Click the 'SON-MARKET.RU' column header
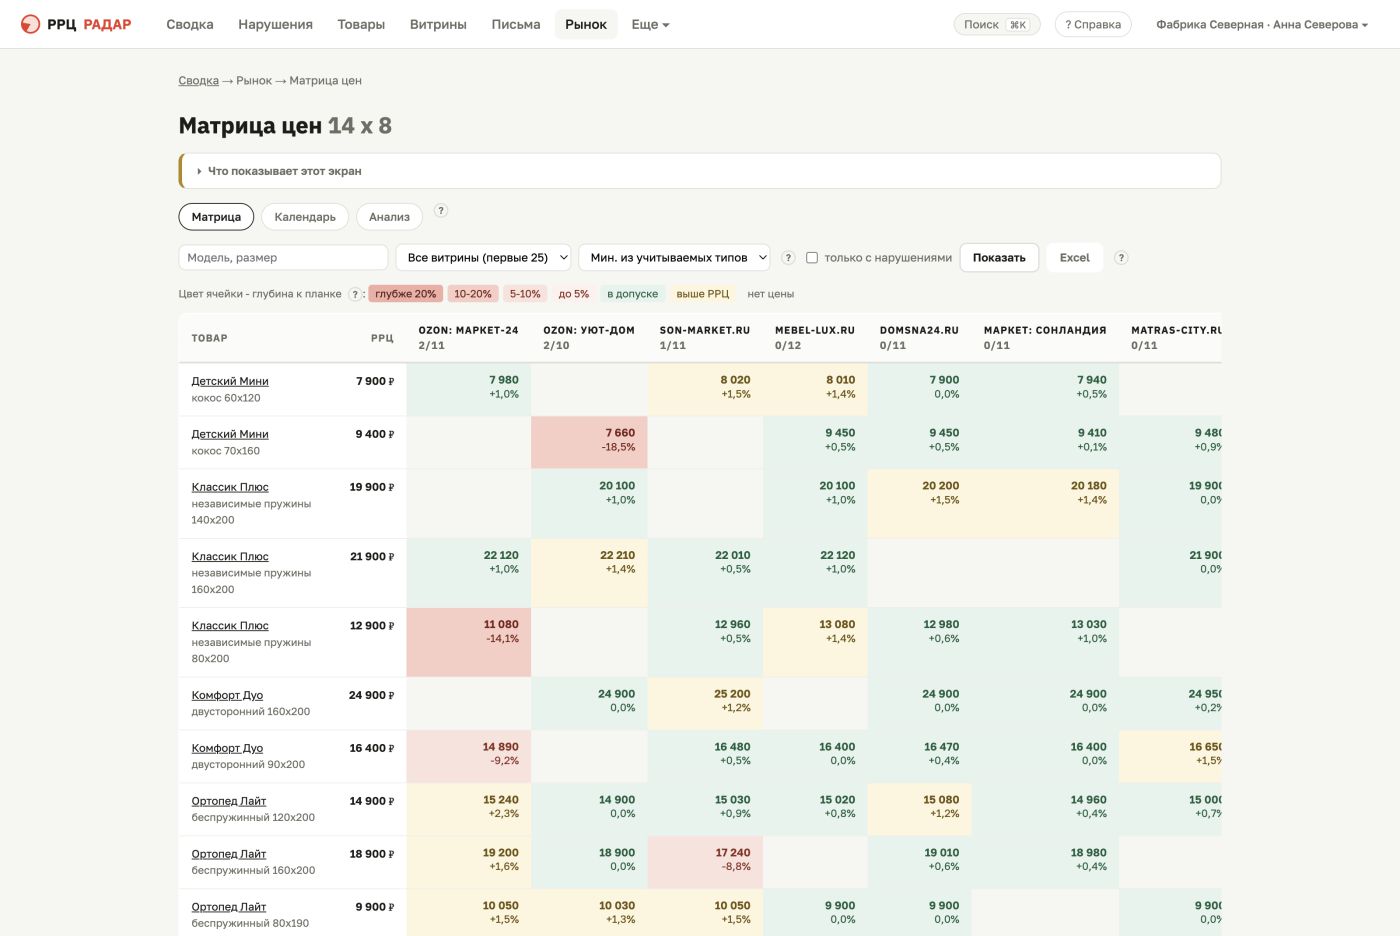 tap(705, 338)
